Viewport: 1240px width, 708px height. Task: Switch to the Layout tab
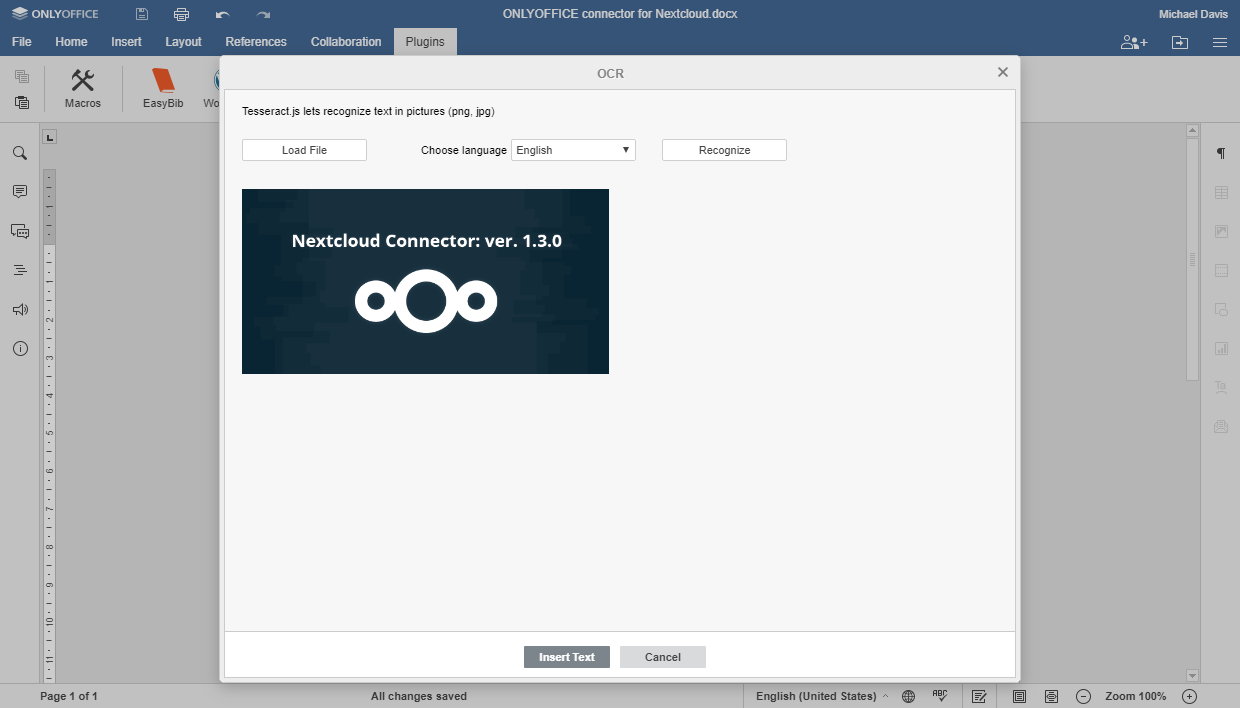coord(183,42)
